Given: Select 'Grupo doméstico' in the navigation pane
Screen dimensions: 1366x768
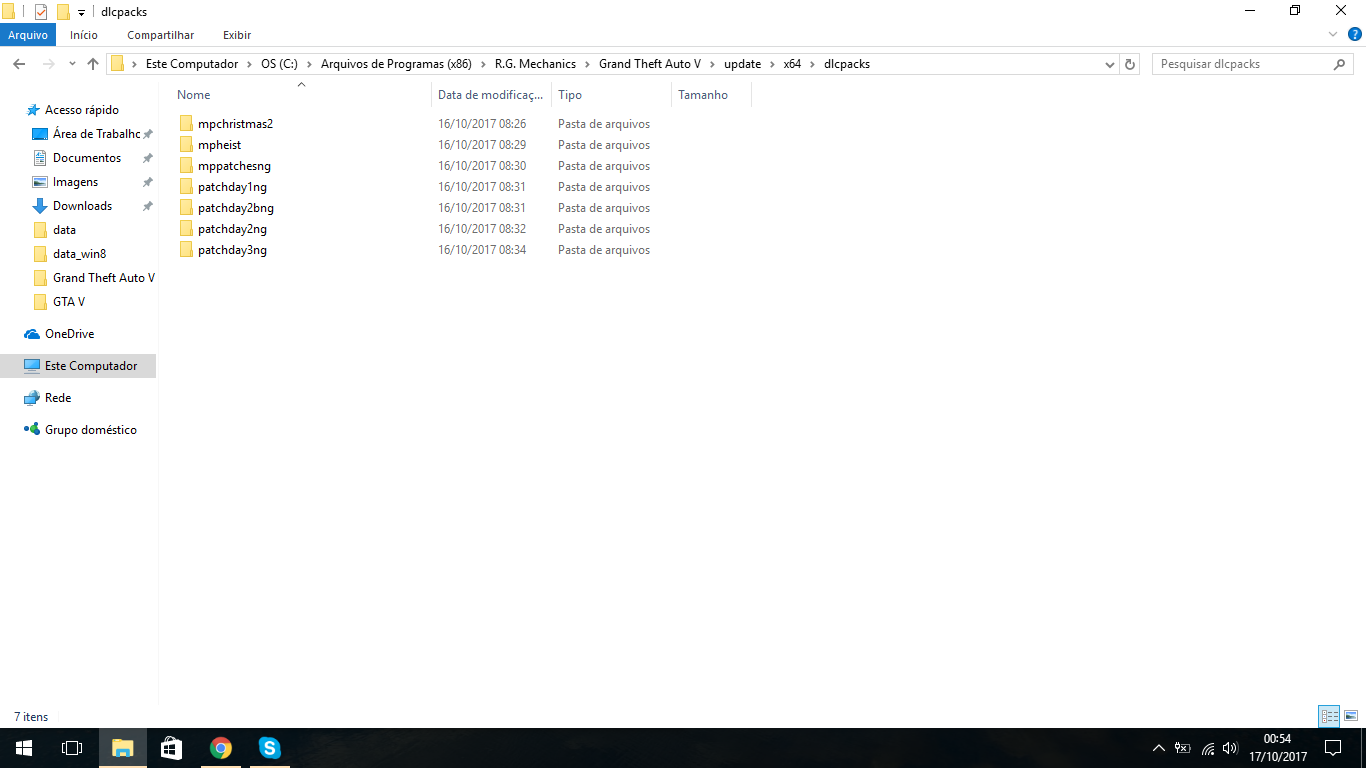Looking at the screenshot, I should coord(91,430).
